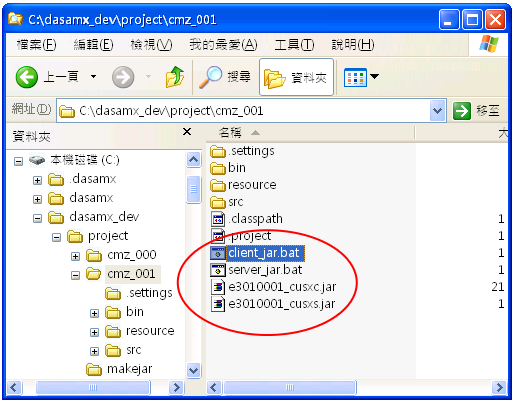Select the .classpath file icon
Image resolution: width=514 pixels, height=402 pixels.
pyautogui.click(x=218, y=219)
